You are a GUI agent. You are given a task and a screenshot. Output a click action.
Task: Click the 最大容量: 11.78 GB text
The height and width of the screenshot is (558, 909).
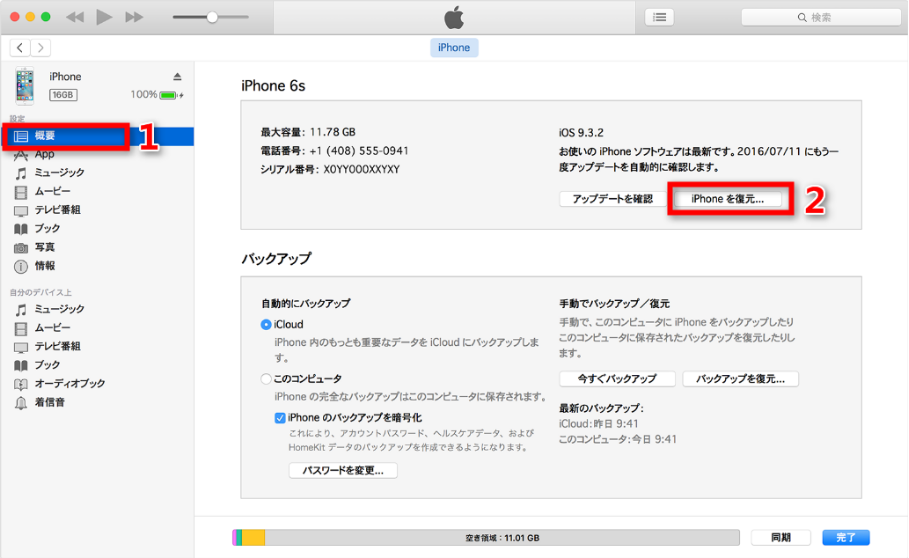click(x=308, y=132)
